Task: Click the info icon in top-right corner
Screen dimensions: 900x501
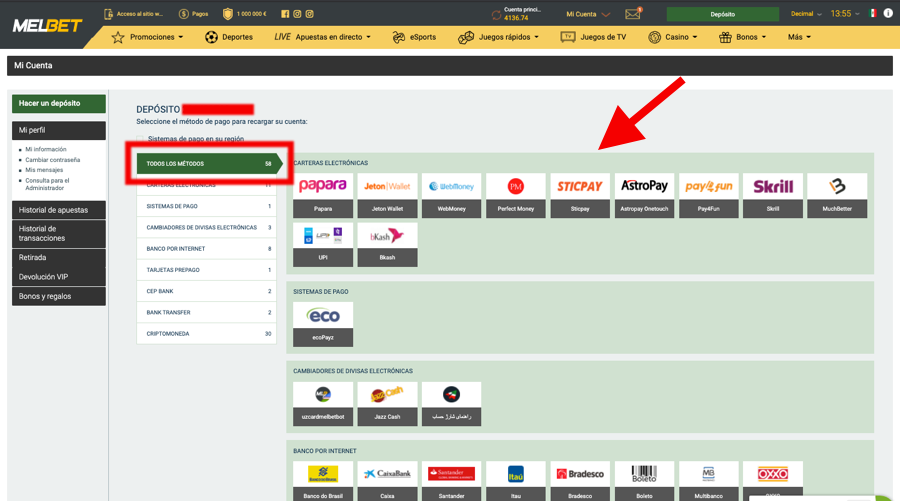Action: (x=887, y=14)
